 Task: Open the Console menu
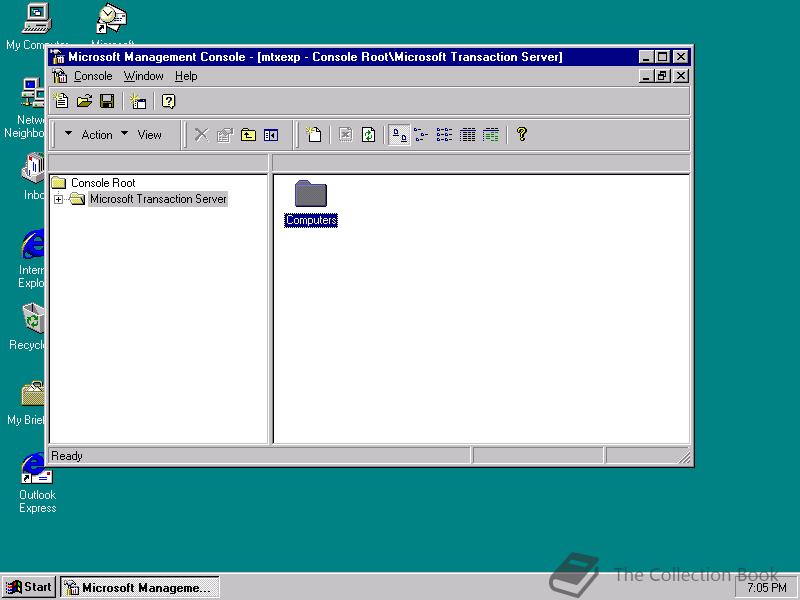[93, 76]
